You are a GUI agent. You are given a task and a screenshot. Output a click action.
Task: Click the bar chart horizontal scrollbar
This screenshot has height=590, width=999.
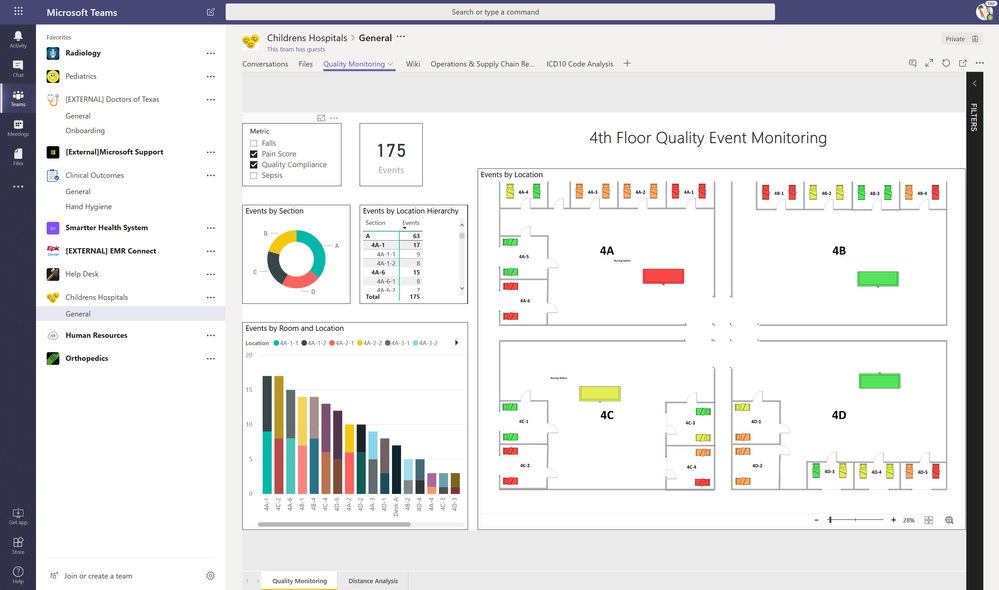(x=334, y=524)
